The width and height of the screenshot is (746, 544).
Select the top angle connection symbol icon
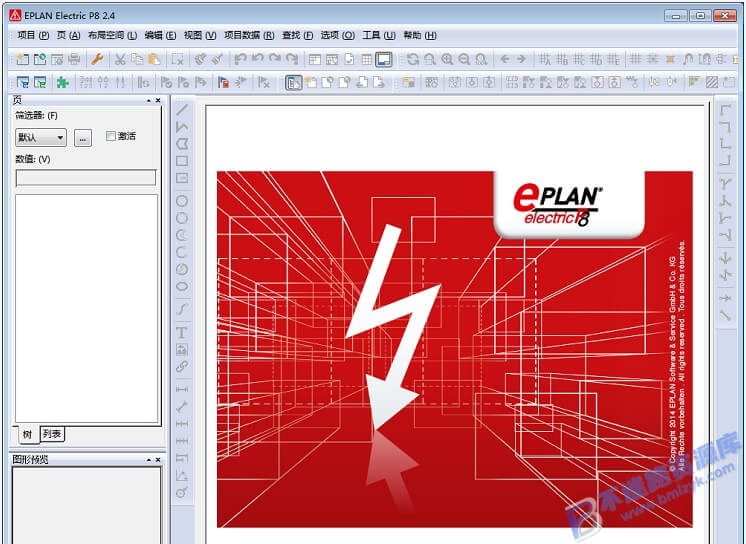(x=725, y=110)
